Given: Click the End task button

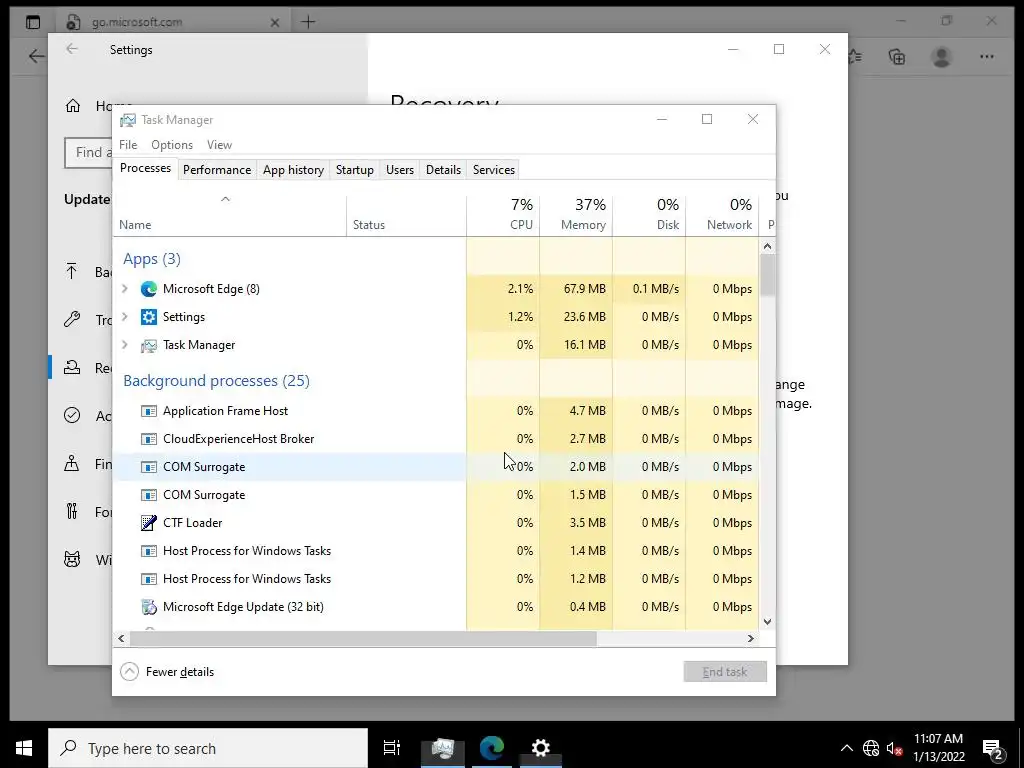Looking at the screenshot, I should click(725, 671).
